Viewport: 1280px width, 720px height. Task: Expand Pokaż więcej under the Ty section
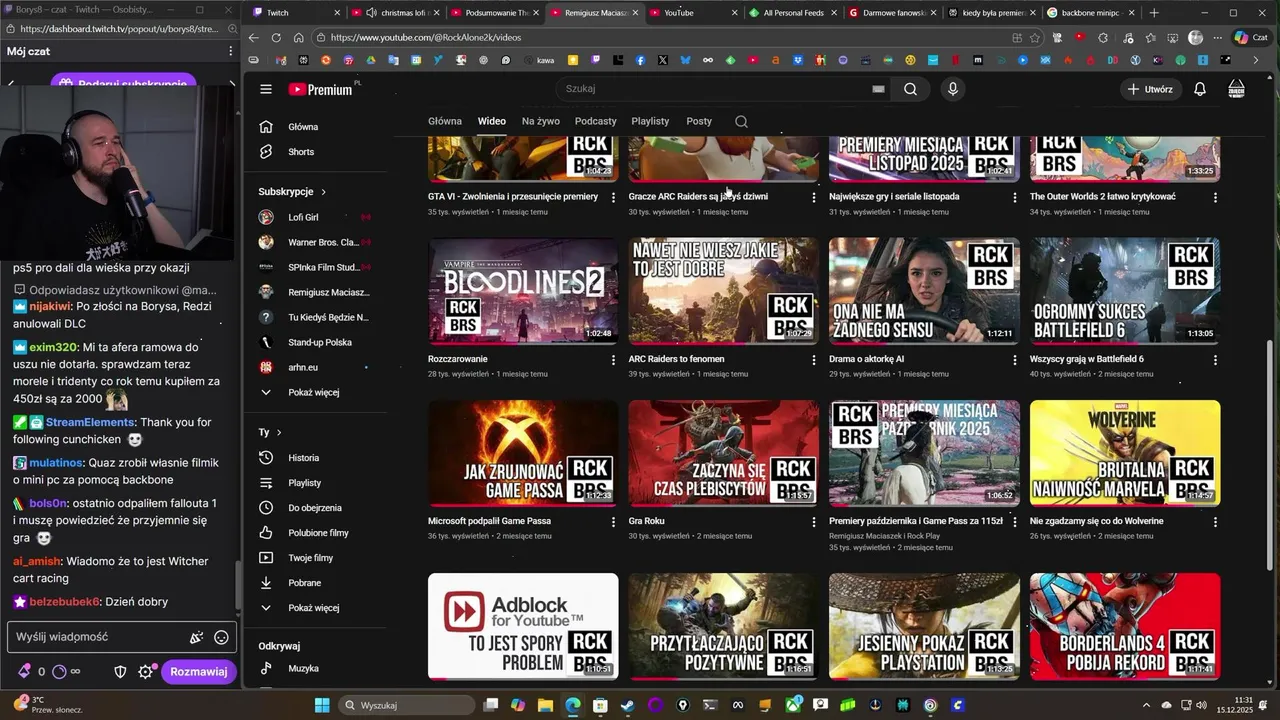tap(314, 608)
